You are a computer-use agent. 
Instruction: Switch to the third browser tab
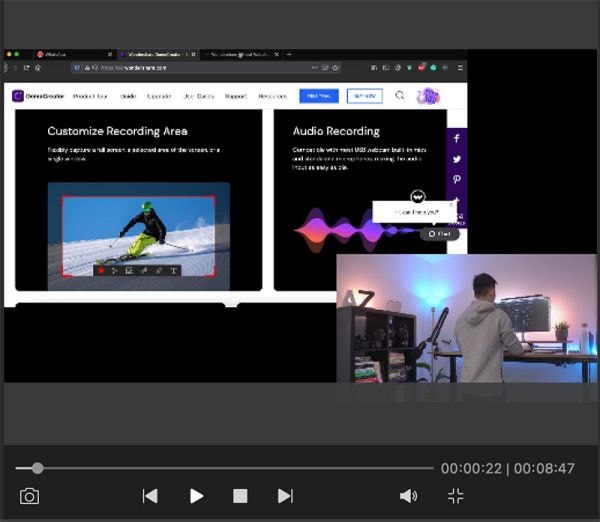[x=240, y=54]
